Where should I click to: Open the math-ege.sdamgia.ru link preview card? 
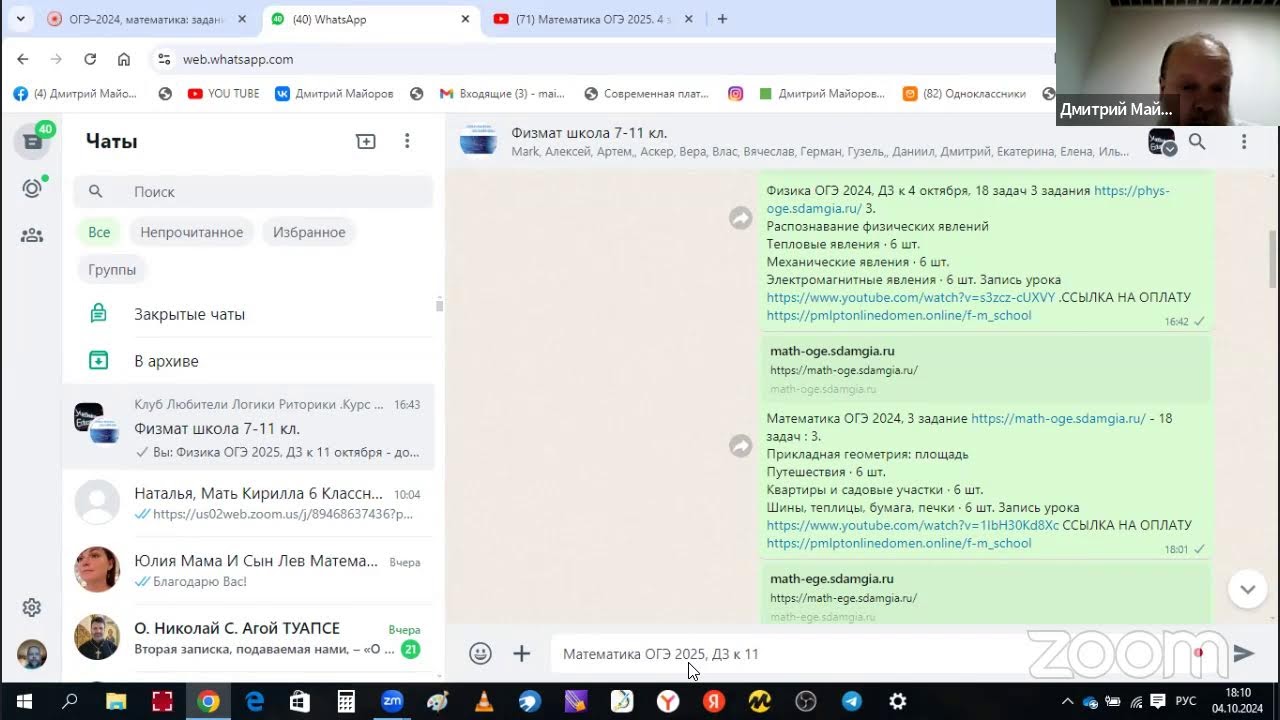986,596
